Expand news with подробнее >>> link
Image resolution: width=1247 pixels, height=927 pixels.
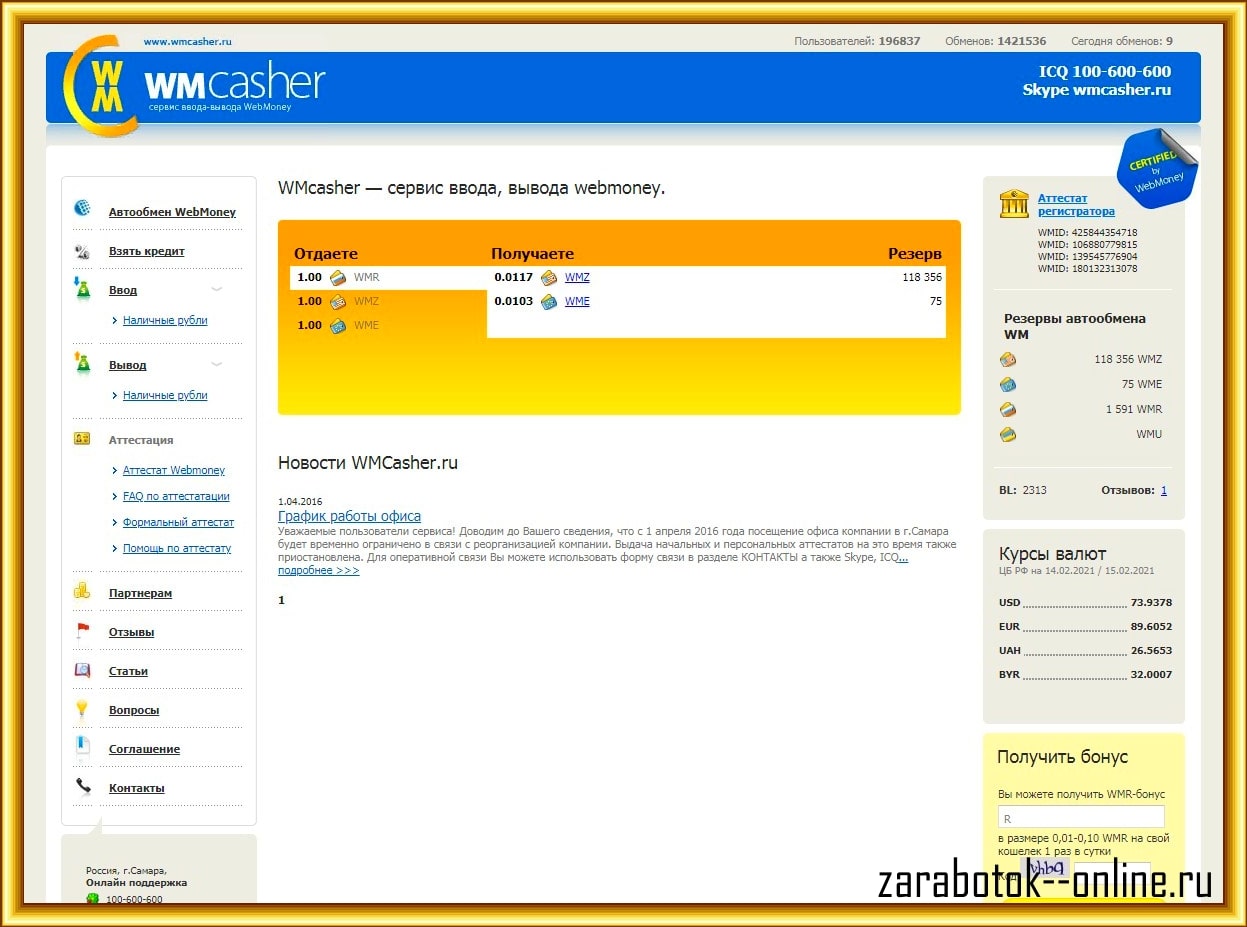(318, 571)
